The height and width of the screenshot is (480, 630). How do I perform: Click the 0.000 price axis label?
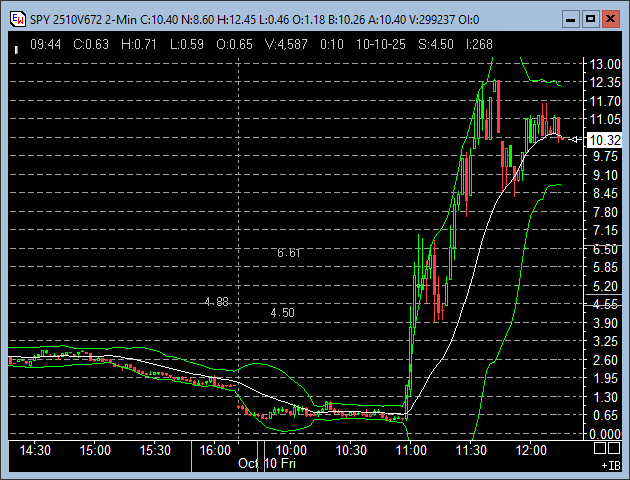606,434
